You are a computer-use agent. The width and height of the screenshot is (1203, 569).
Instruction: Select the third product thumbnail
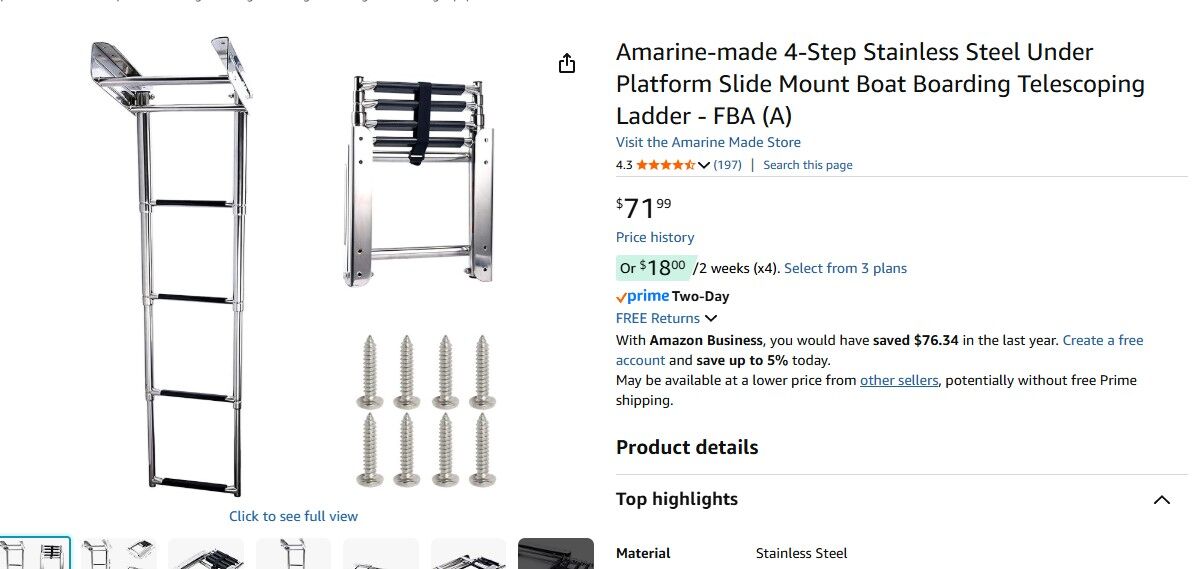(x=206, y=554)
